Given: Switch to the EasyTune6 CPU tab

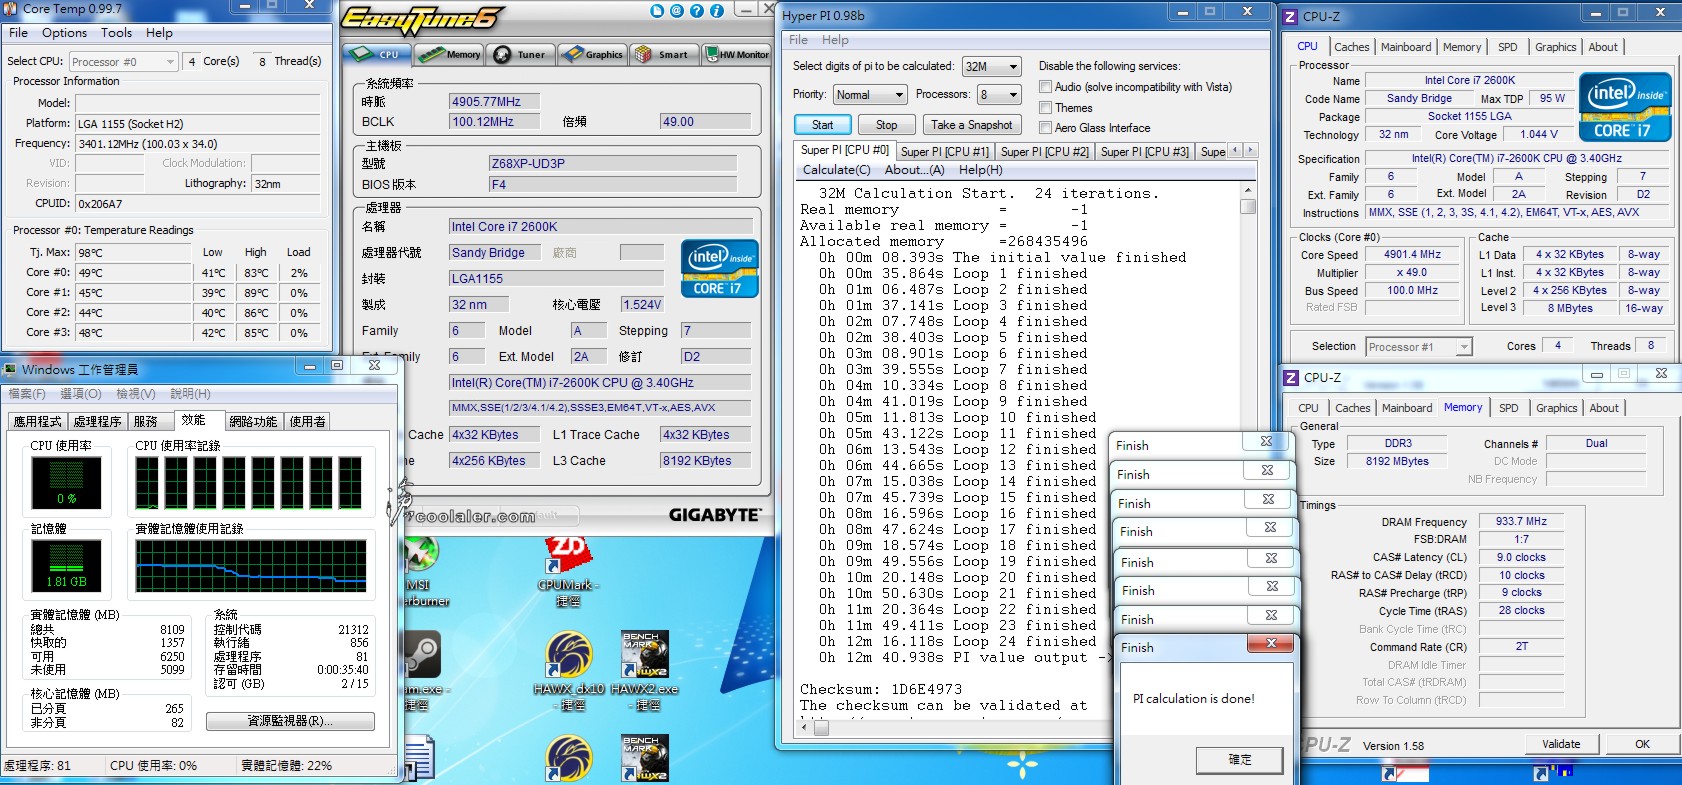Looking at the screenshot, I should click(377, 54).
